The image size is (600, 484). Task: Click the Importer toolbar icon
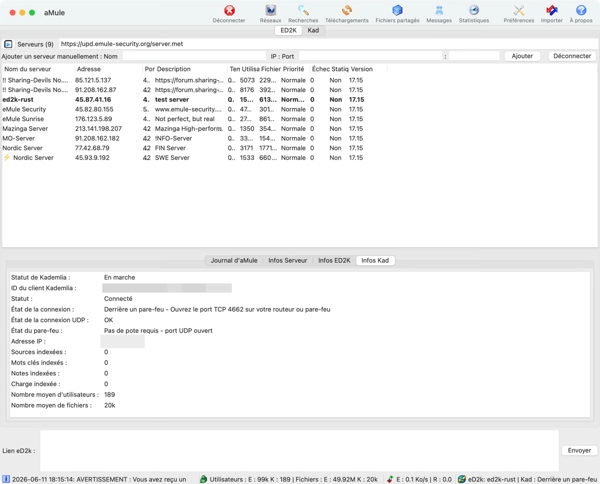[x=551, y=10]
